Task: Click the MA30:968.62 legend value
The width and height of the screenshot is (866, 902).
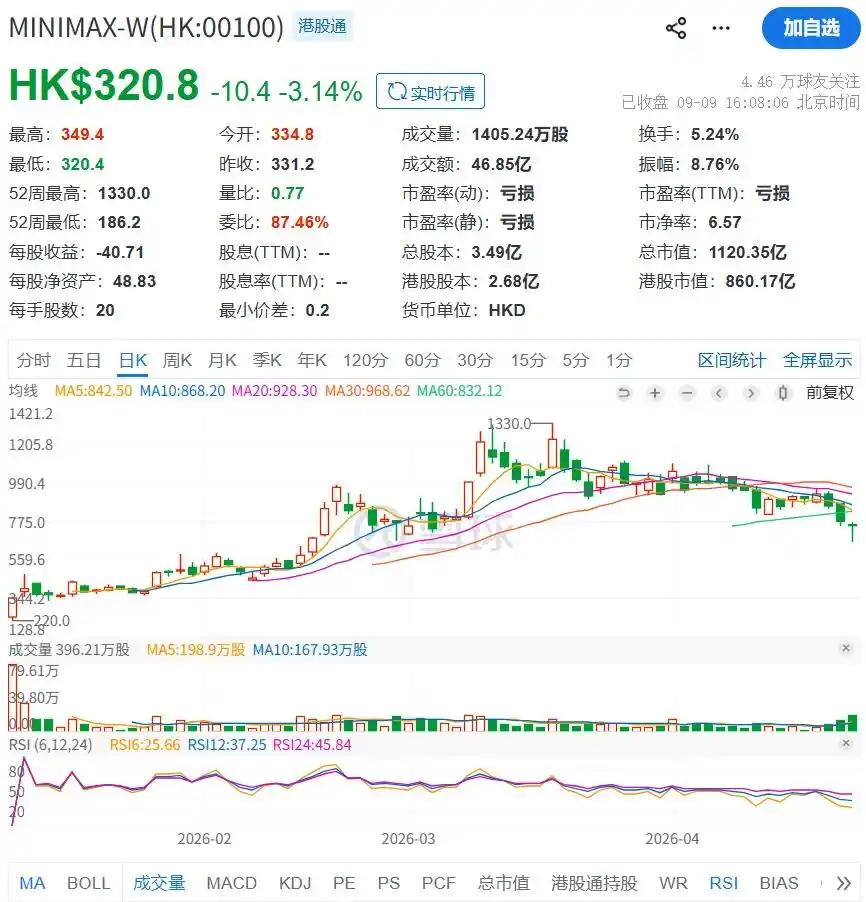Action: [x=367, y=391]
